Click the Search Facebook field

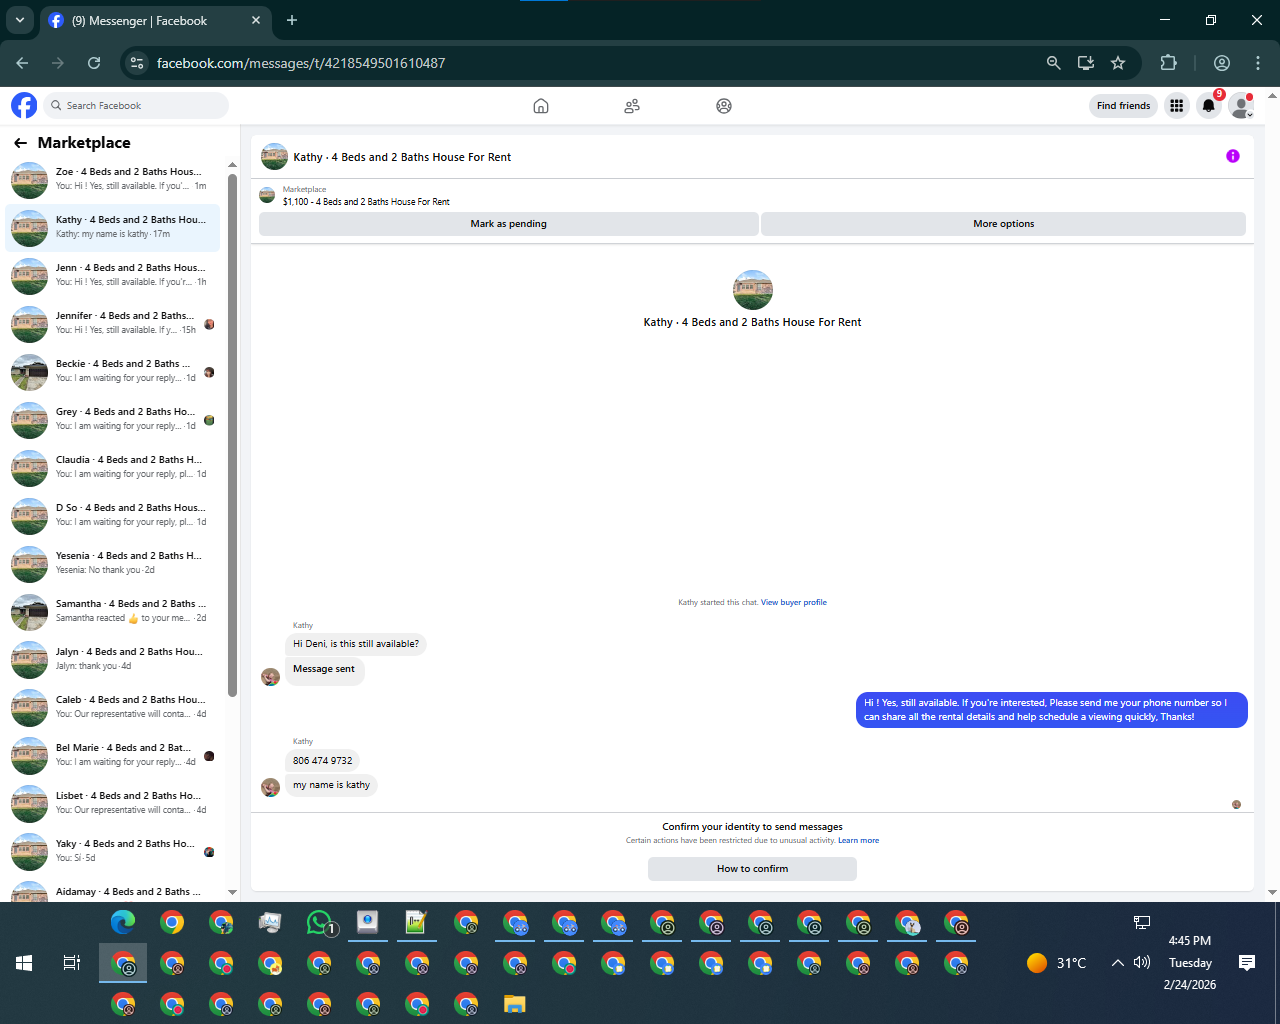click(x=138, y=106)
